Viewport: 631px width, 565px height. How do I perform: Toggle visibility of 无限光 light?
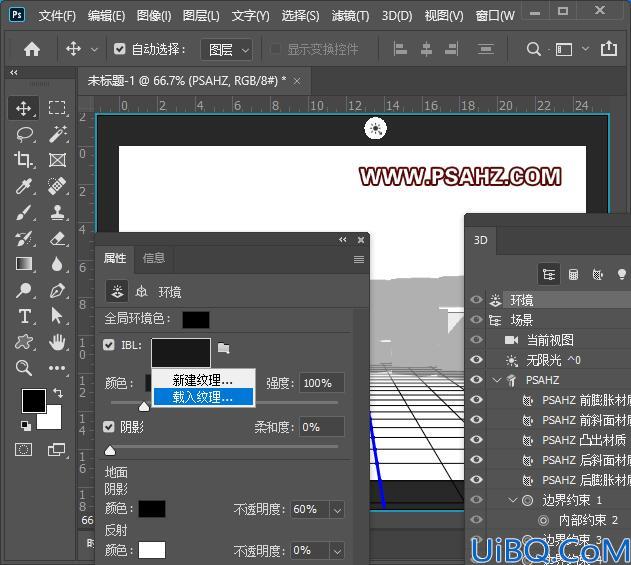[x=476, y=359]
